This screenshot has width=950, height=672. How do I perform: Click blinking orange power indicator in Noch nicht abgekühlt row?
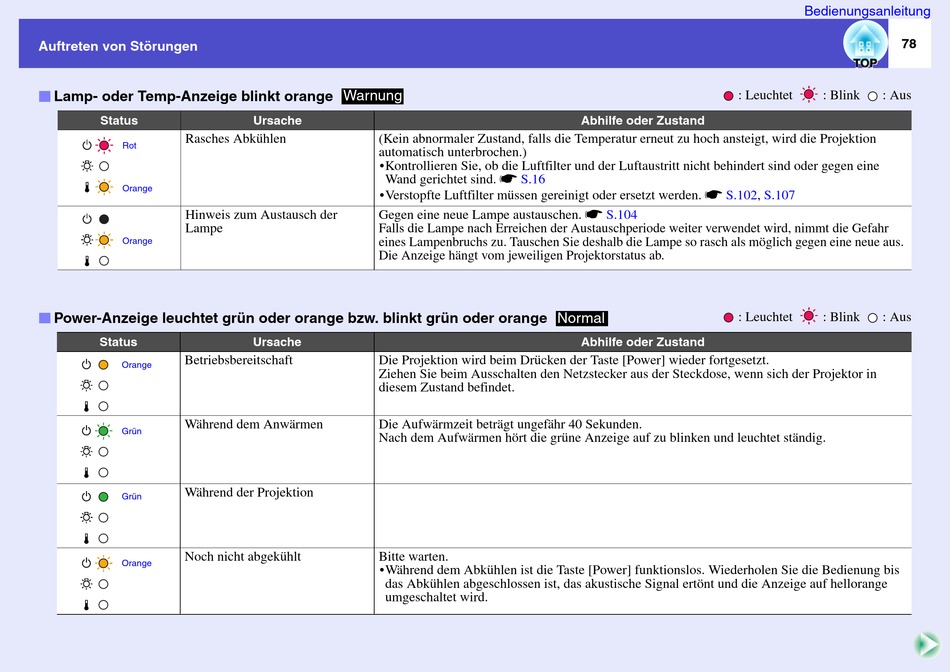[104, 563]
